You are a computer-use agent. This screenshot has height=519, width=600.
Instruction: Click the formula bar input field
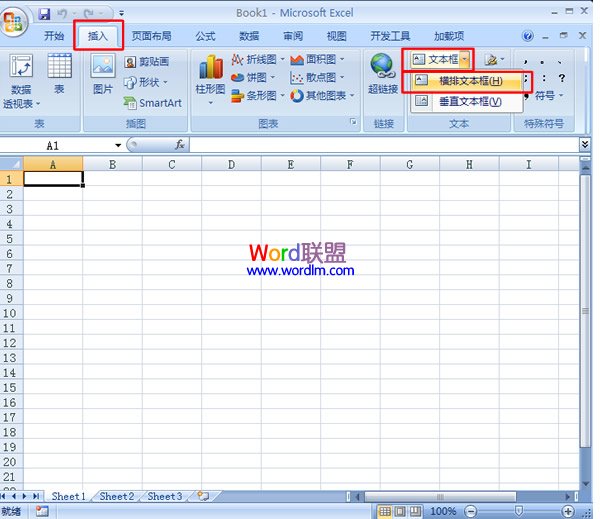click(x=384, y=145)
